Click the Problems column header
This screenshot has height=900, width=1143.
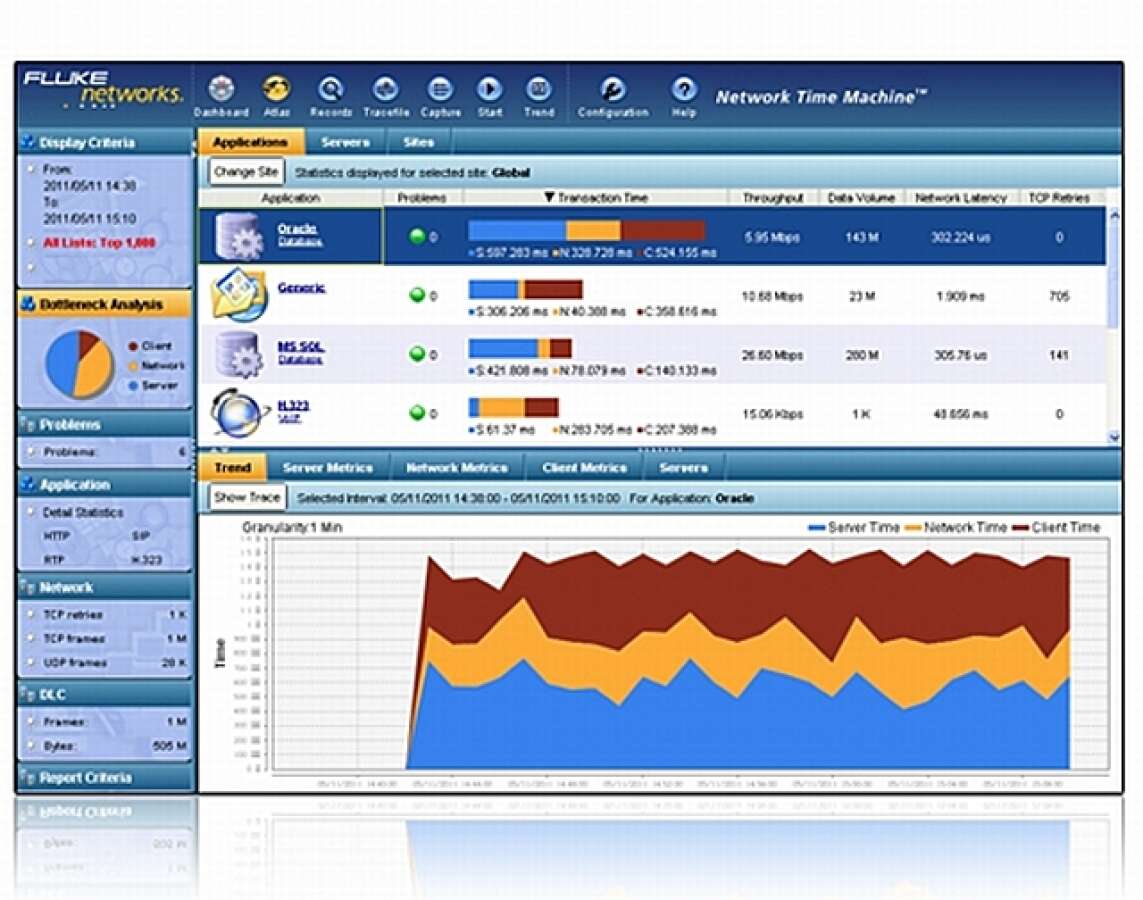[422, 197]
